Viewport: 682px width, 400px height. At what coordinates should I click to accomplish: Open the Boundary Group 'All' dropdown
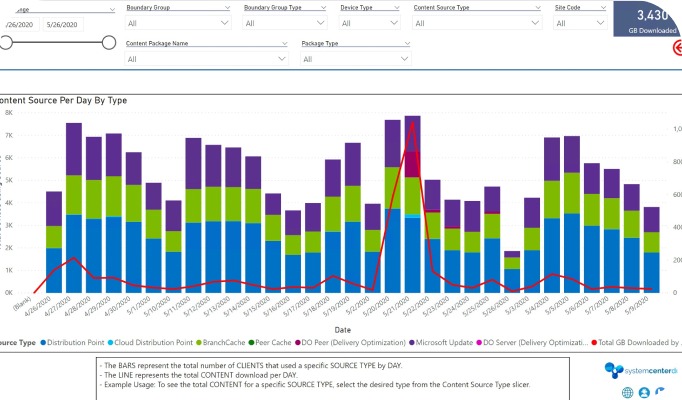click(178, 23)
